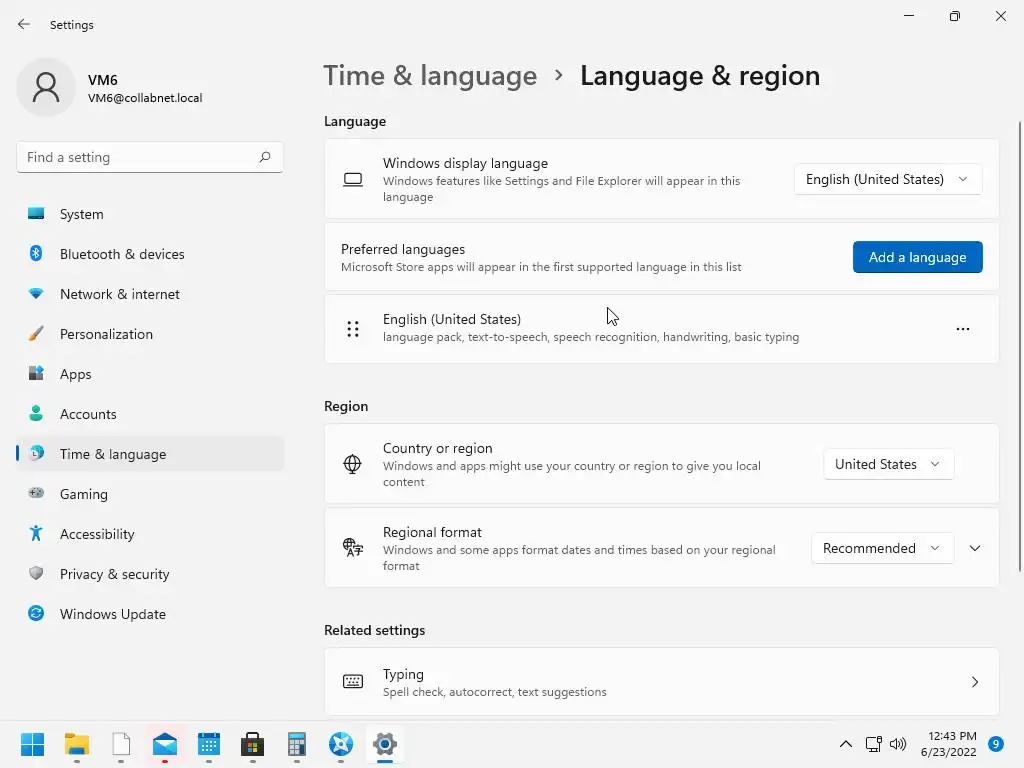
Task: Click the Personalization paintbrush icon
Action: pos(36,334)
